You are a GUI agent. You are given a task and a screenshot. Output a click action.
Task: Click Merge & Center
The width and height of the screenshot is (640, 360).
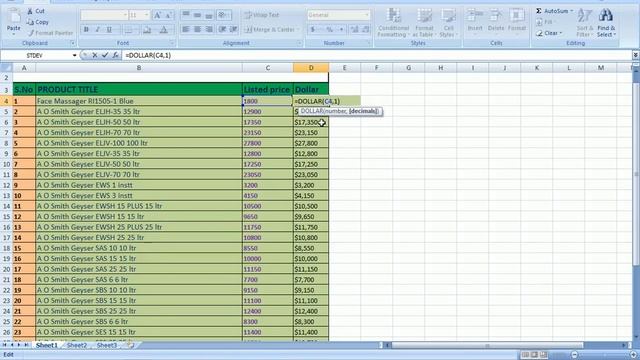pyautogui.click(x=271, y=29)
